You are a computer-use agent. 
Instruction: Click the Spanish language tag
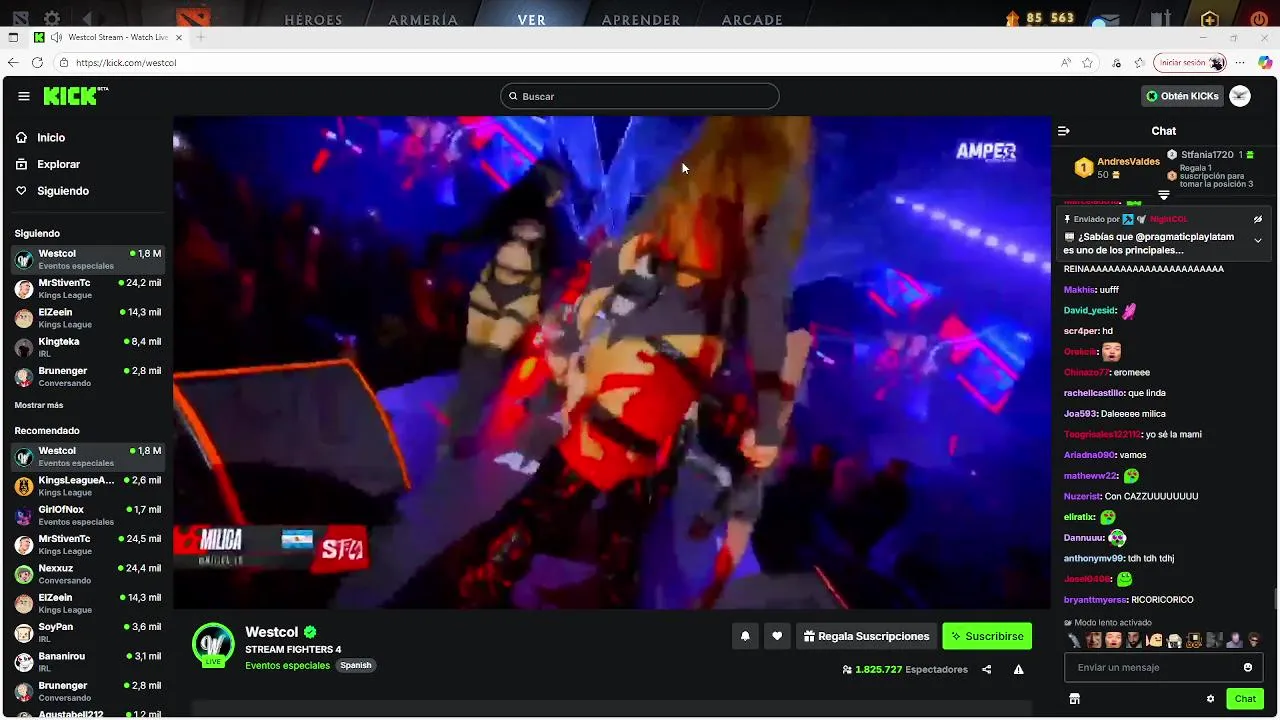(x=356, y=665)
